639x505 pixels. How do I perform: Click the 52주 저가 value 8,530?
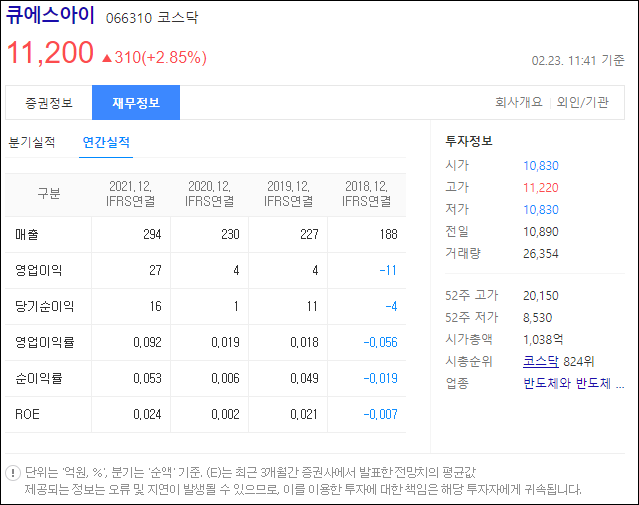point(538,318)
